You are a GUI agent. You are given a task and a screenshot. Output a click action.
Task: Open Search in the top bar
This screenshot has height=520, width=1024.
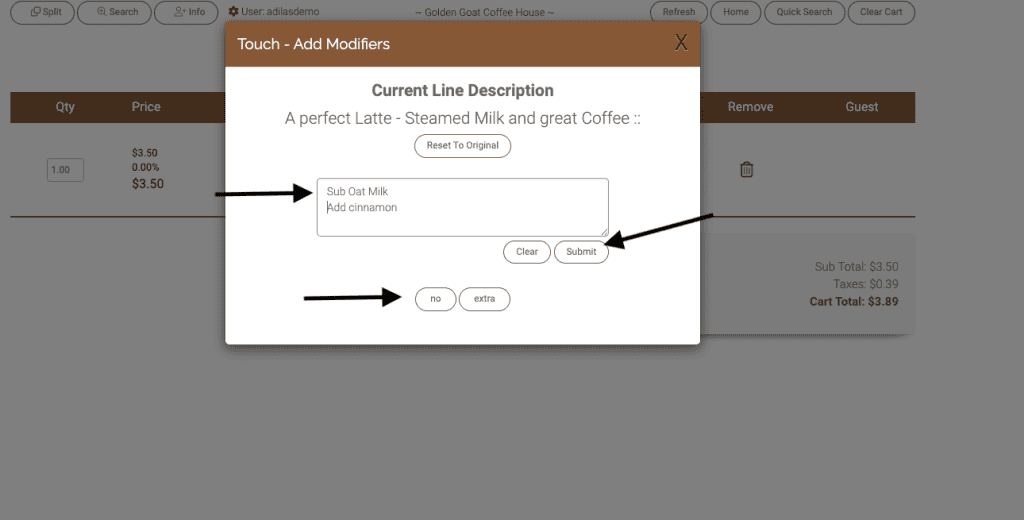click(114, 12)
